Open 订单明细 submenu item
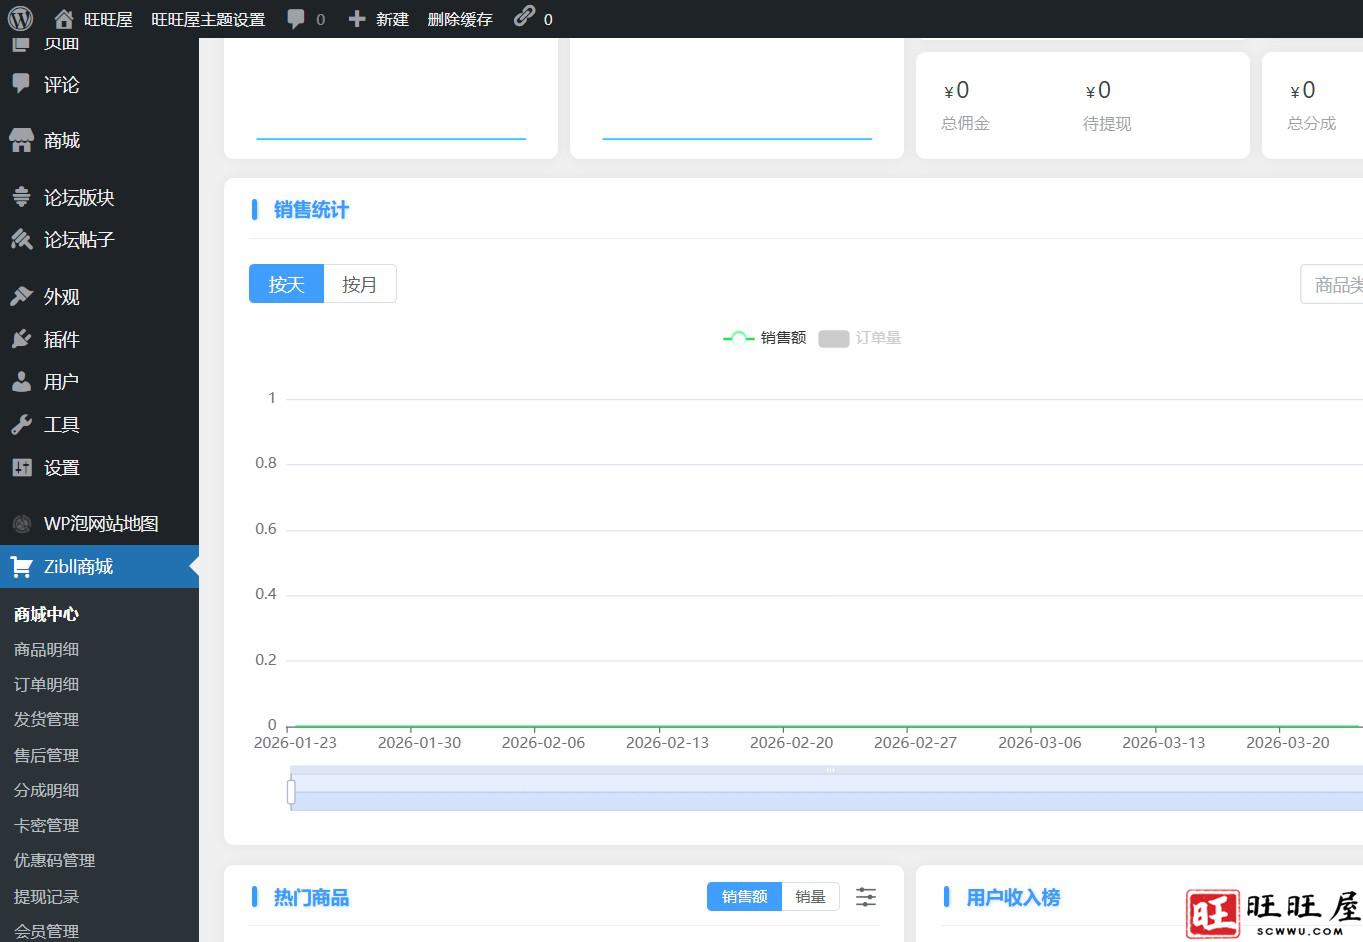Viewport: 1363px width, 942px height. 46,685
